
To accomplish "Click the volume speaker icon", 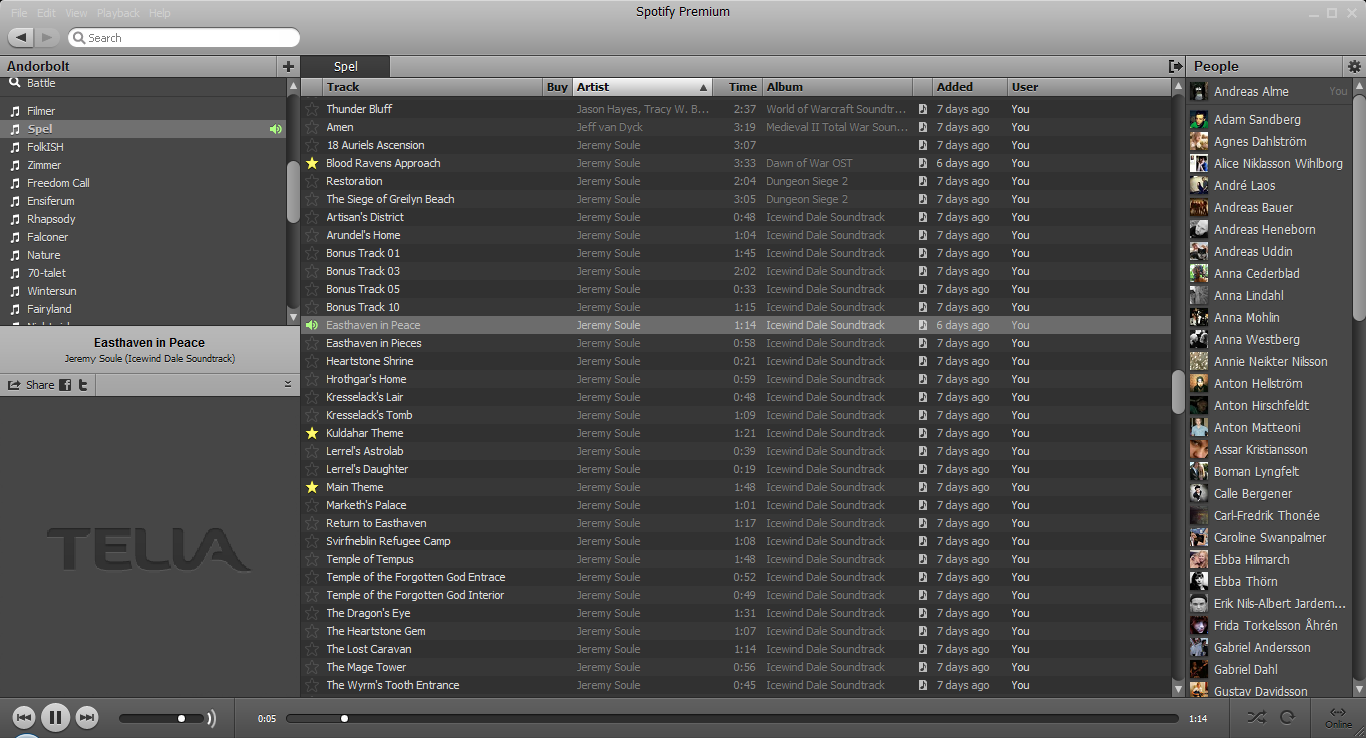I will (211, 718).
